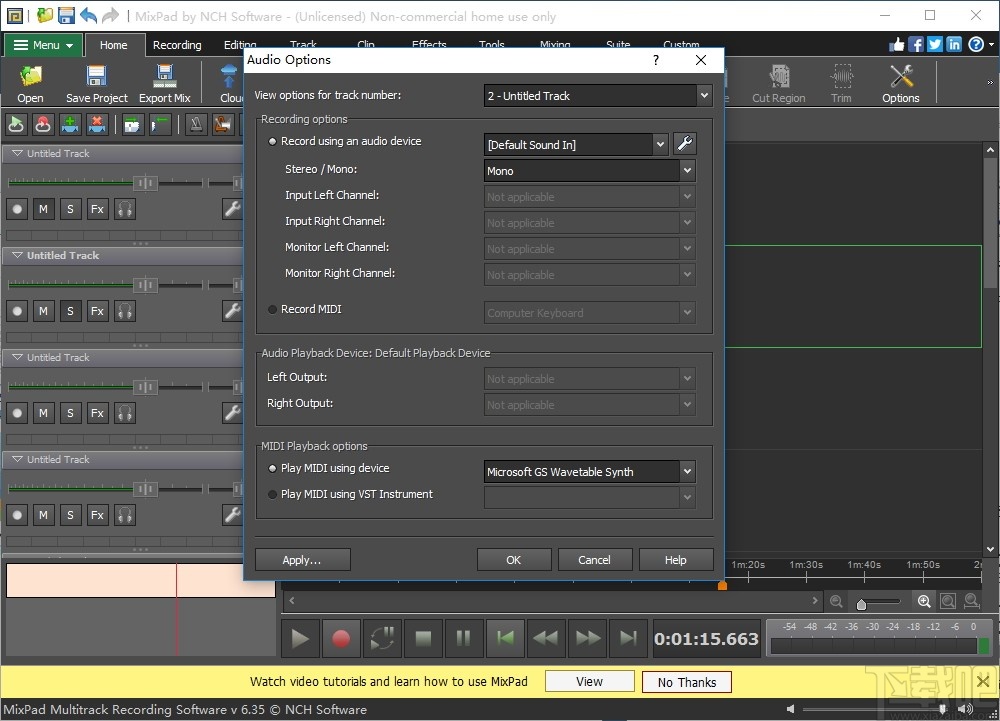1000x721 pixels.
Task: Click the go to start transport button
Action: 505,638
